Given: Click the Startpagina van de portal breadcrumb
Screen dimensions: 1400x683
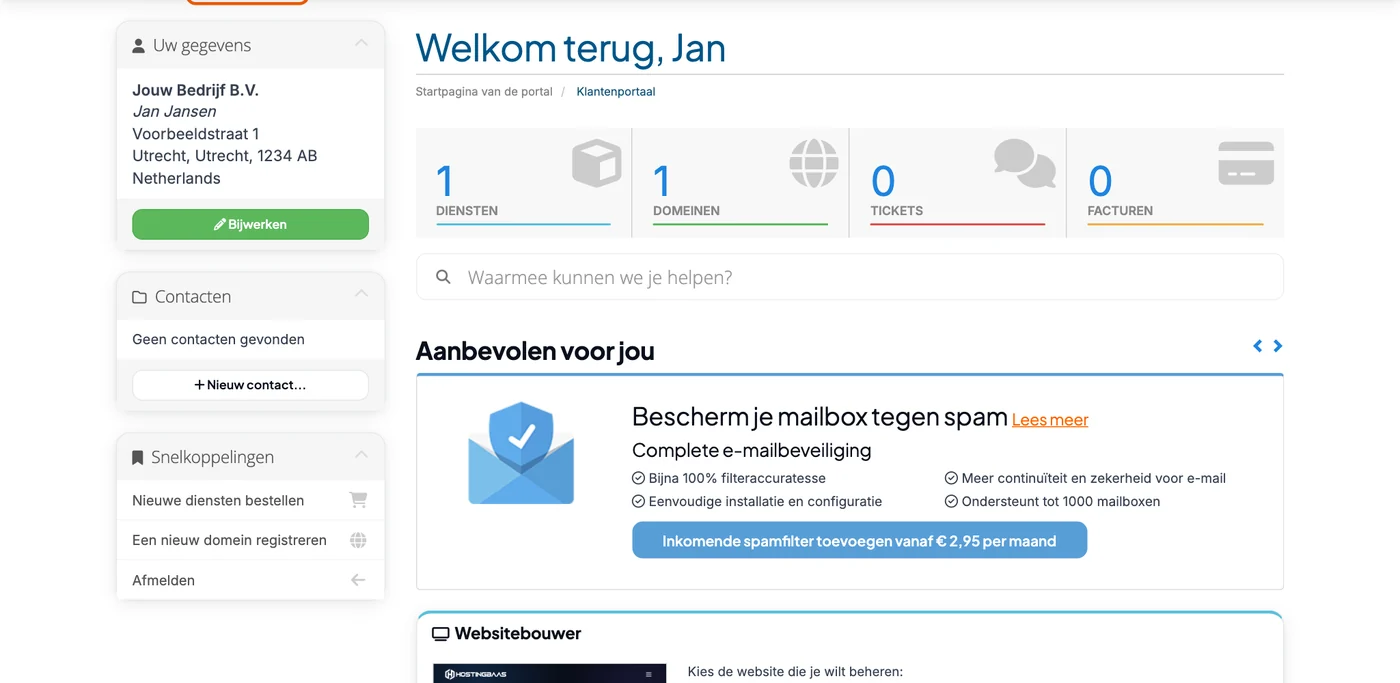Looking at the screenshot, I should tap(484, 92).
